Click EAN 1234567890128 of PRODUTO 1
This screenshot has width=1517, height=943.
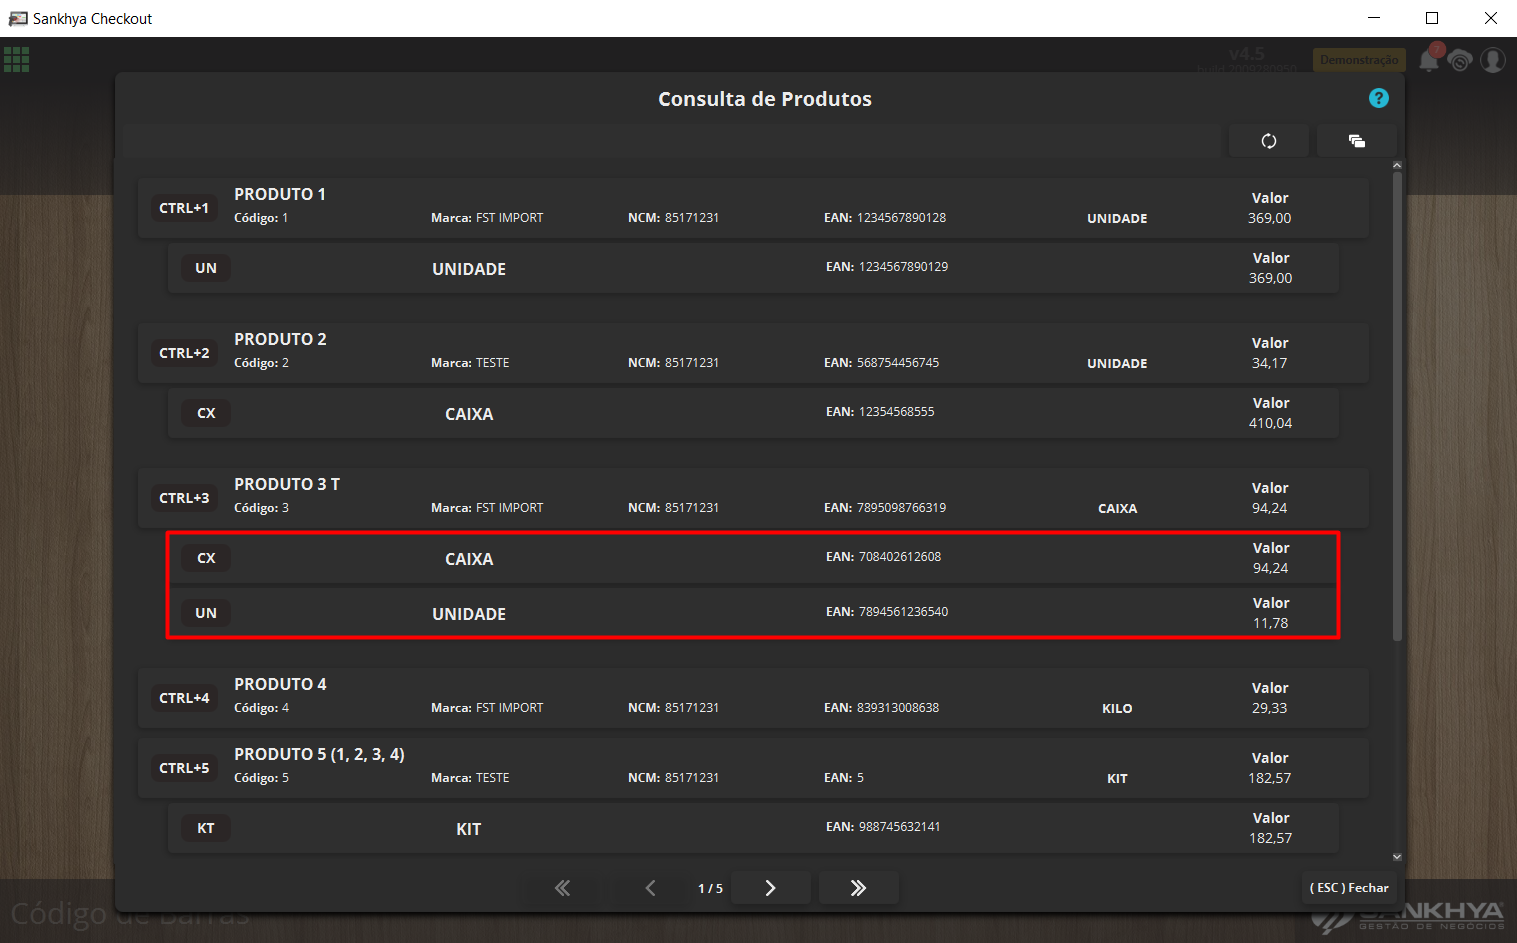click(x=885, y=218)
